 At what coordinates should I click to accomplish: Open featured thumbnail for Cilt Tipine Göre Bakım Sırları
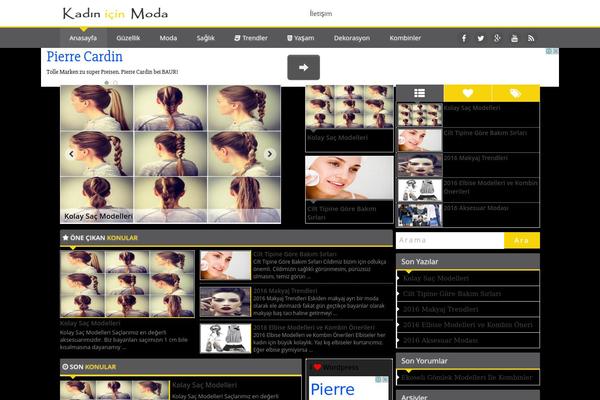(225, 265)
